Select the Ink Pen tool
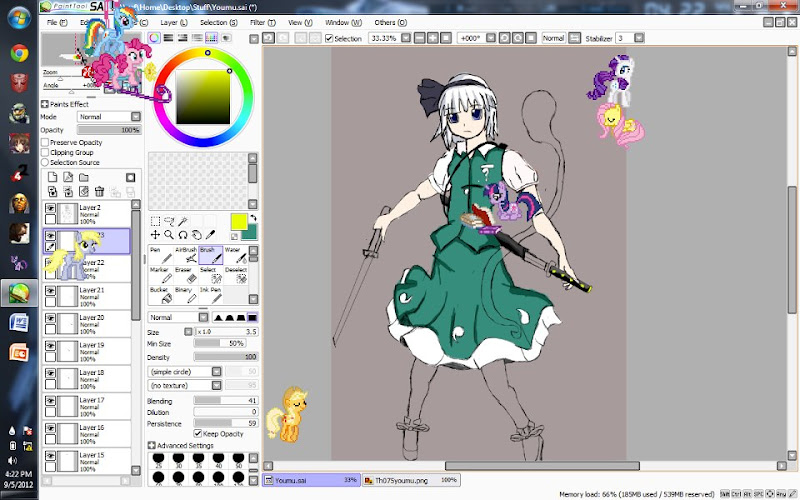Image resolution: width=800 pixels, height=500 pixels. (x=210, y=295)
